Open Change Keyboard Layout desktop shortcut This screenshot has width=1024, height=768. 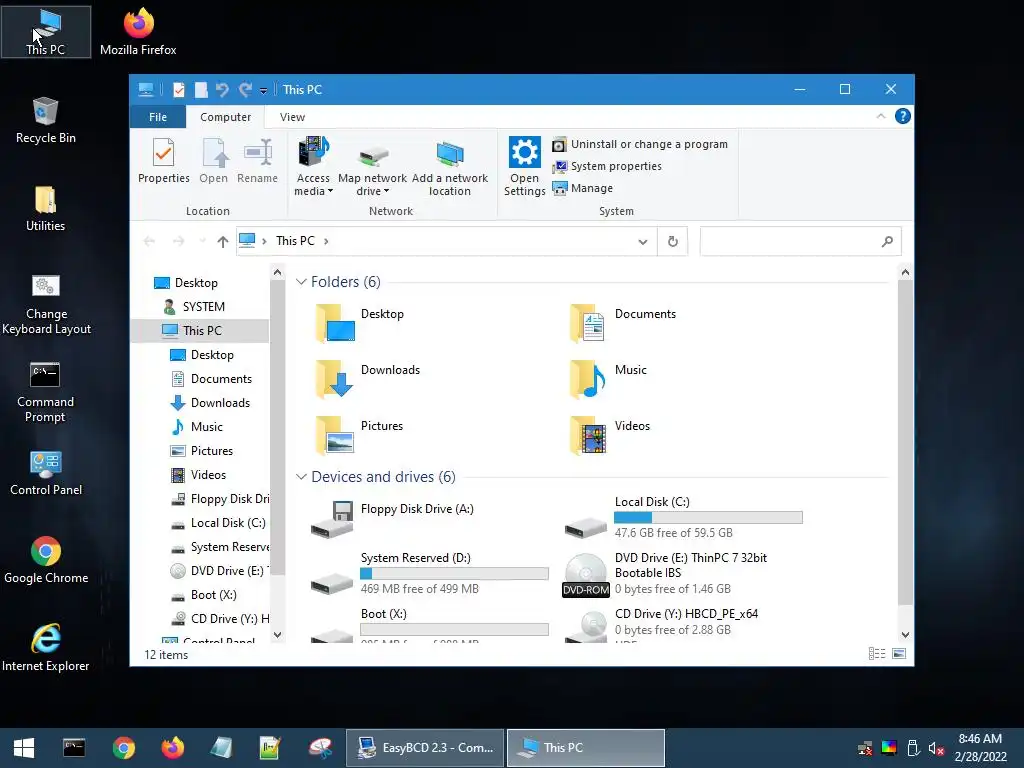pos(46,304)
